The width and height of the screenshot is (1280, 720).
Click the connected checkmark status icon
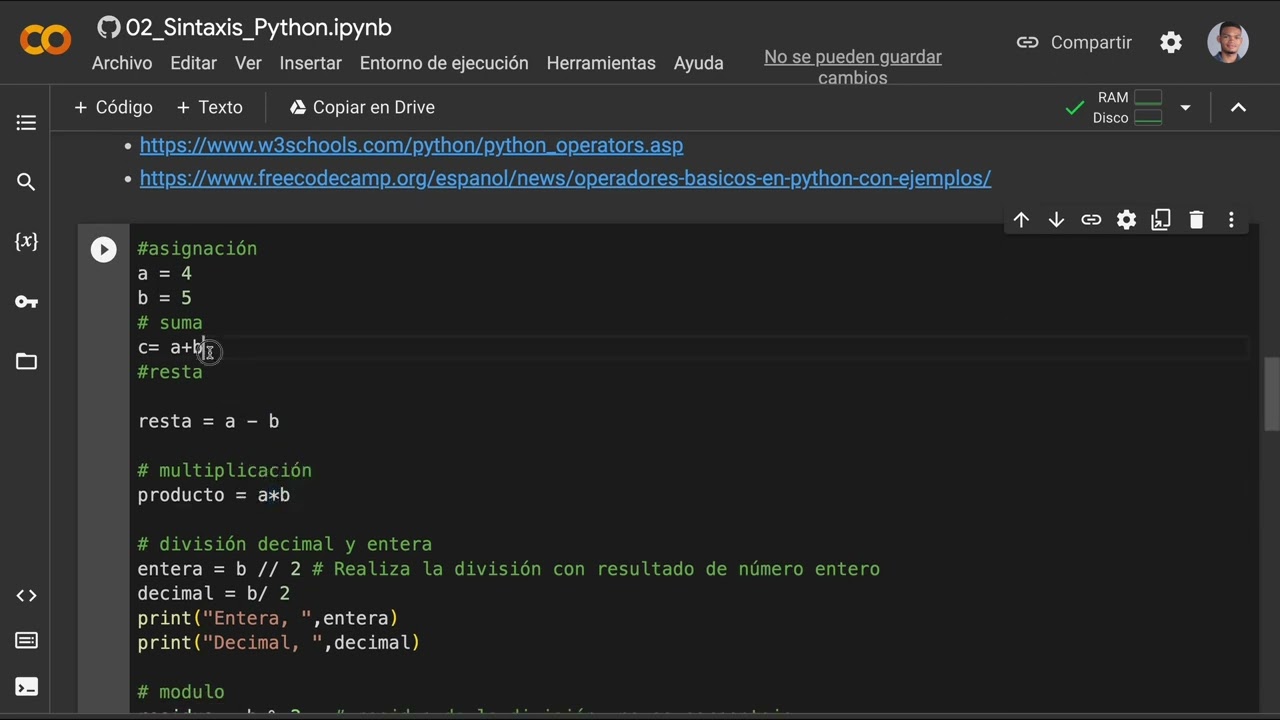[1075, 107]
